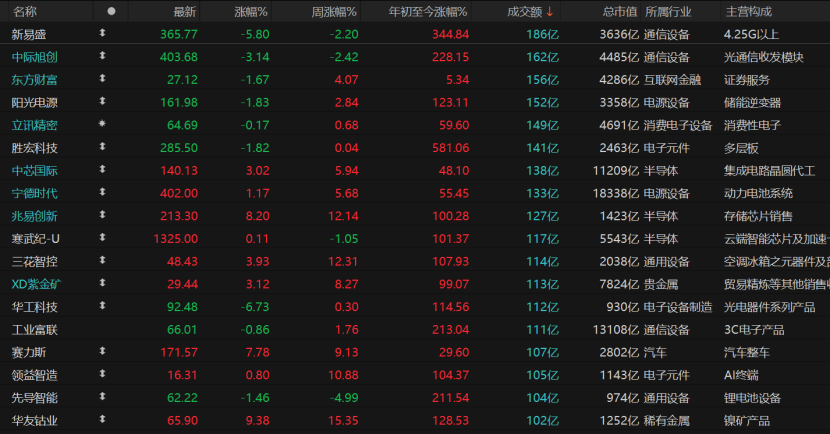
Task: Click the marker icon beside 新易盛
Action: tap(102, 34)
